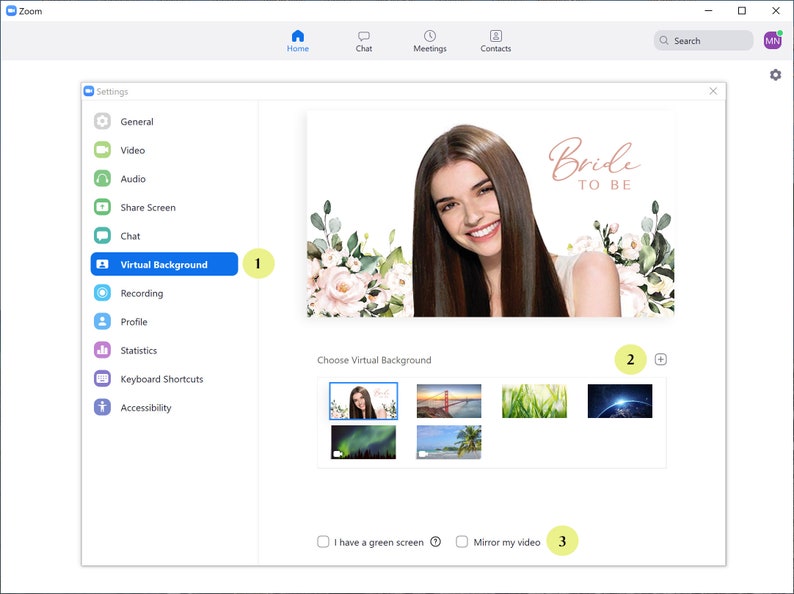This screenshot has width=794, height=594.
Task: Open the Audio settings
Action: click(x=164, y=179)
